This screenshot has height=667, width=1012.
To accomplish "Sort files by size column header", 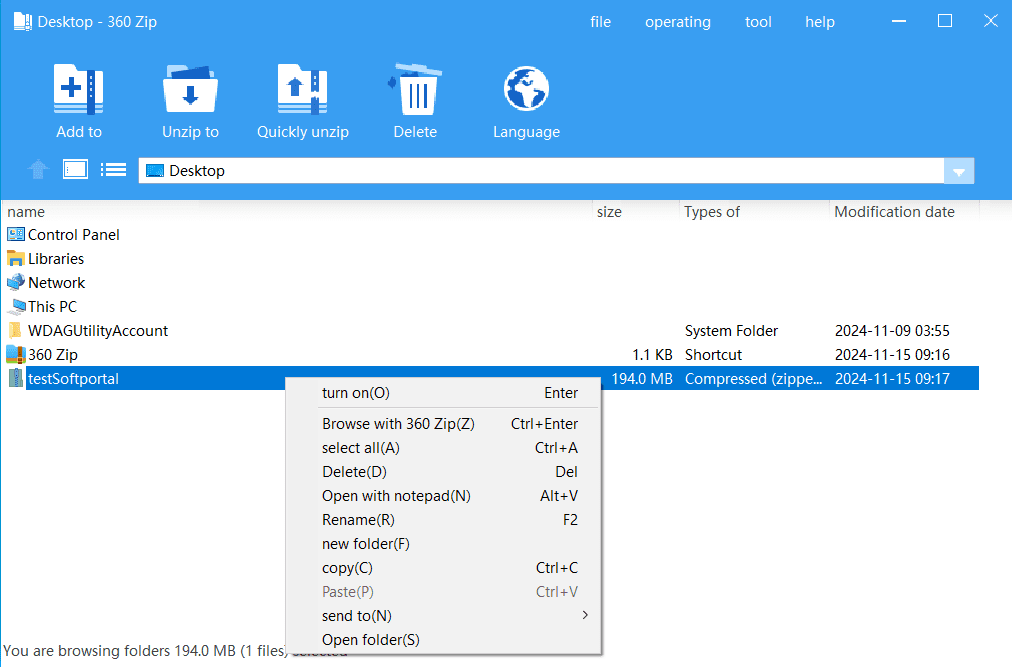I will (609, 212).
